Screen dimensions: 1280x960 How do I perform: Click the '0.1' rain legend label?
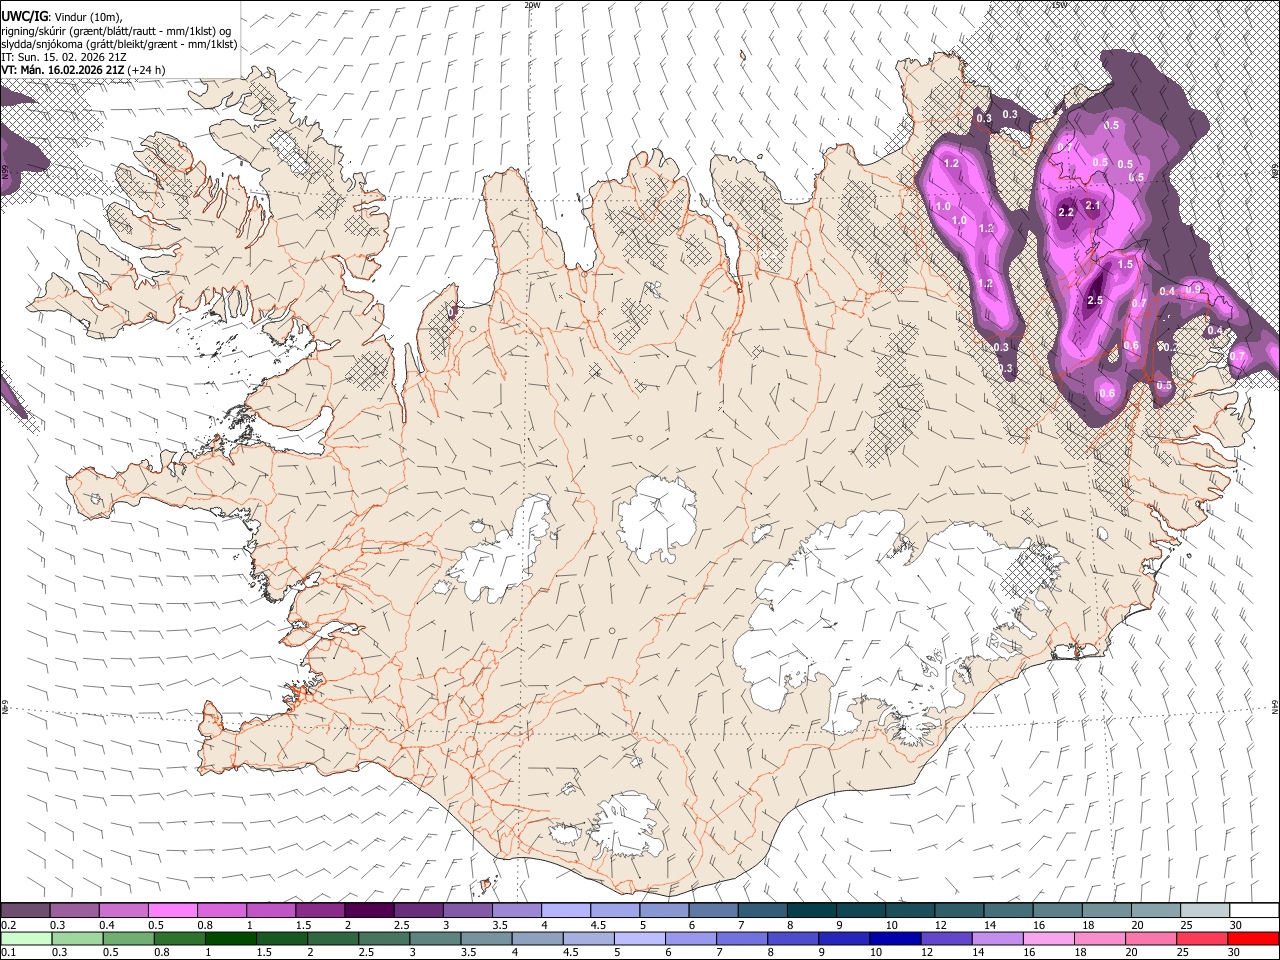(x=8, y=952)
